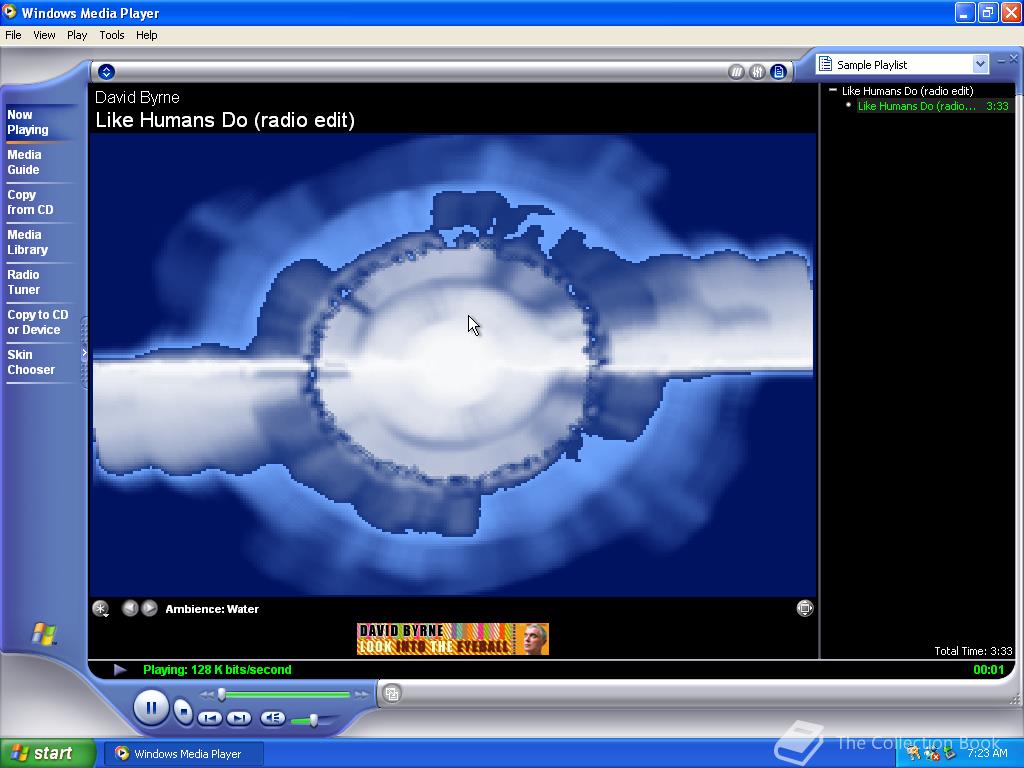Switch to skin mode button
1024x768 pixels.
[x=392, y=694]
